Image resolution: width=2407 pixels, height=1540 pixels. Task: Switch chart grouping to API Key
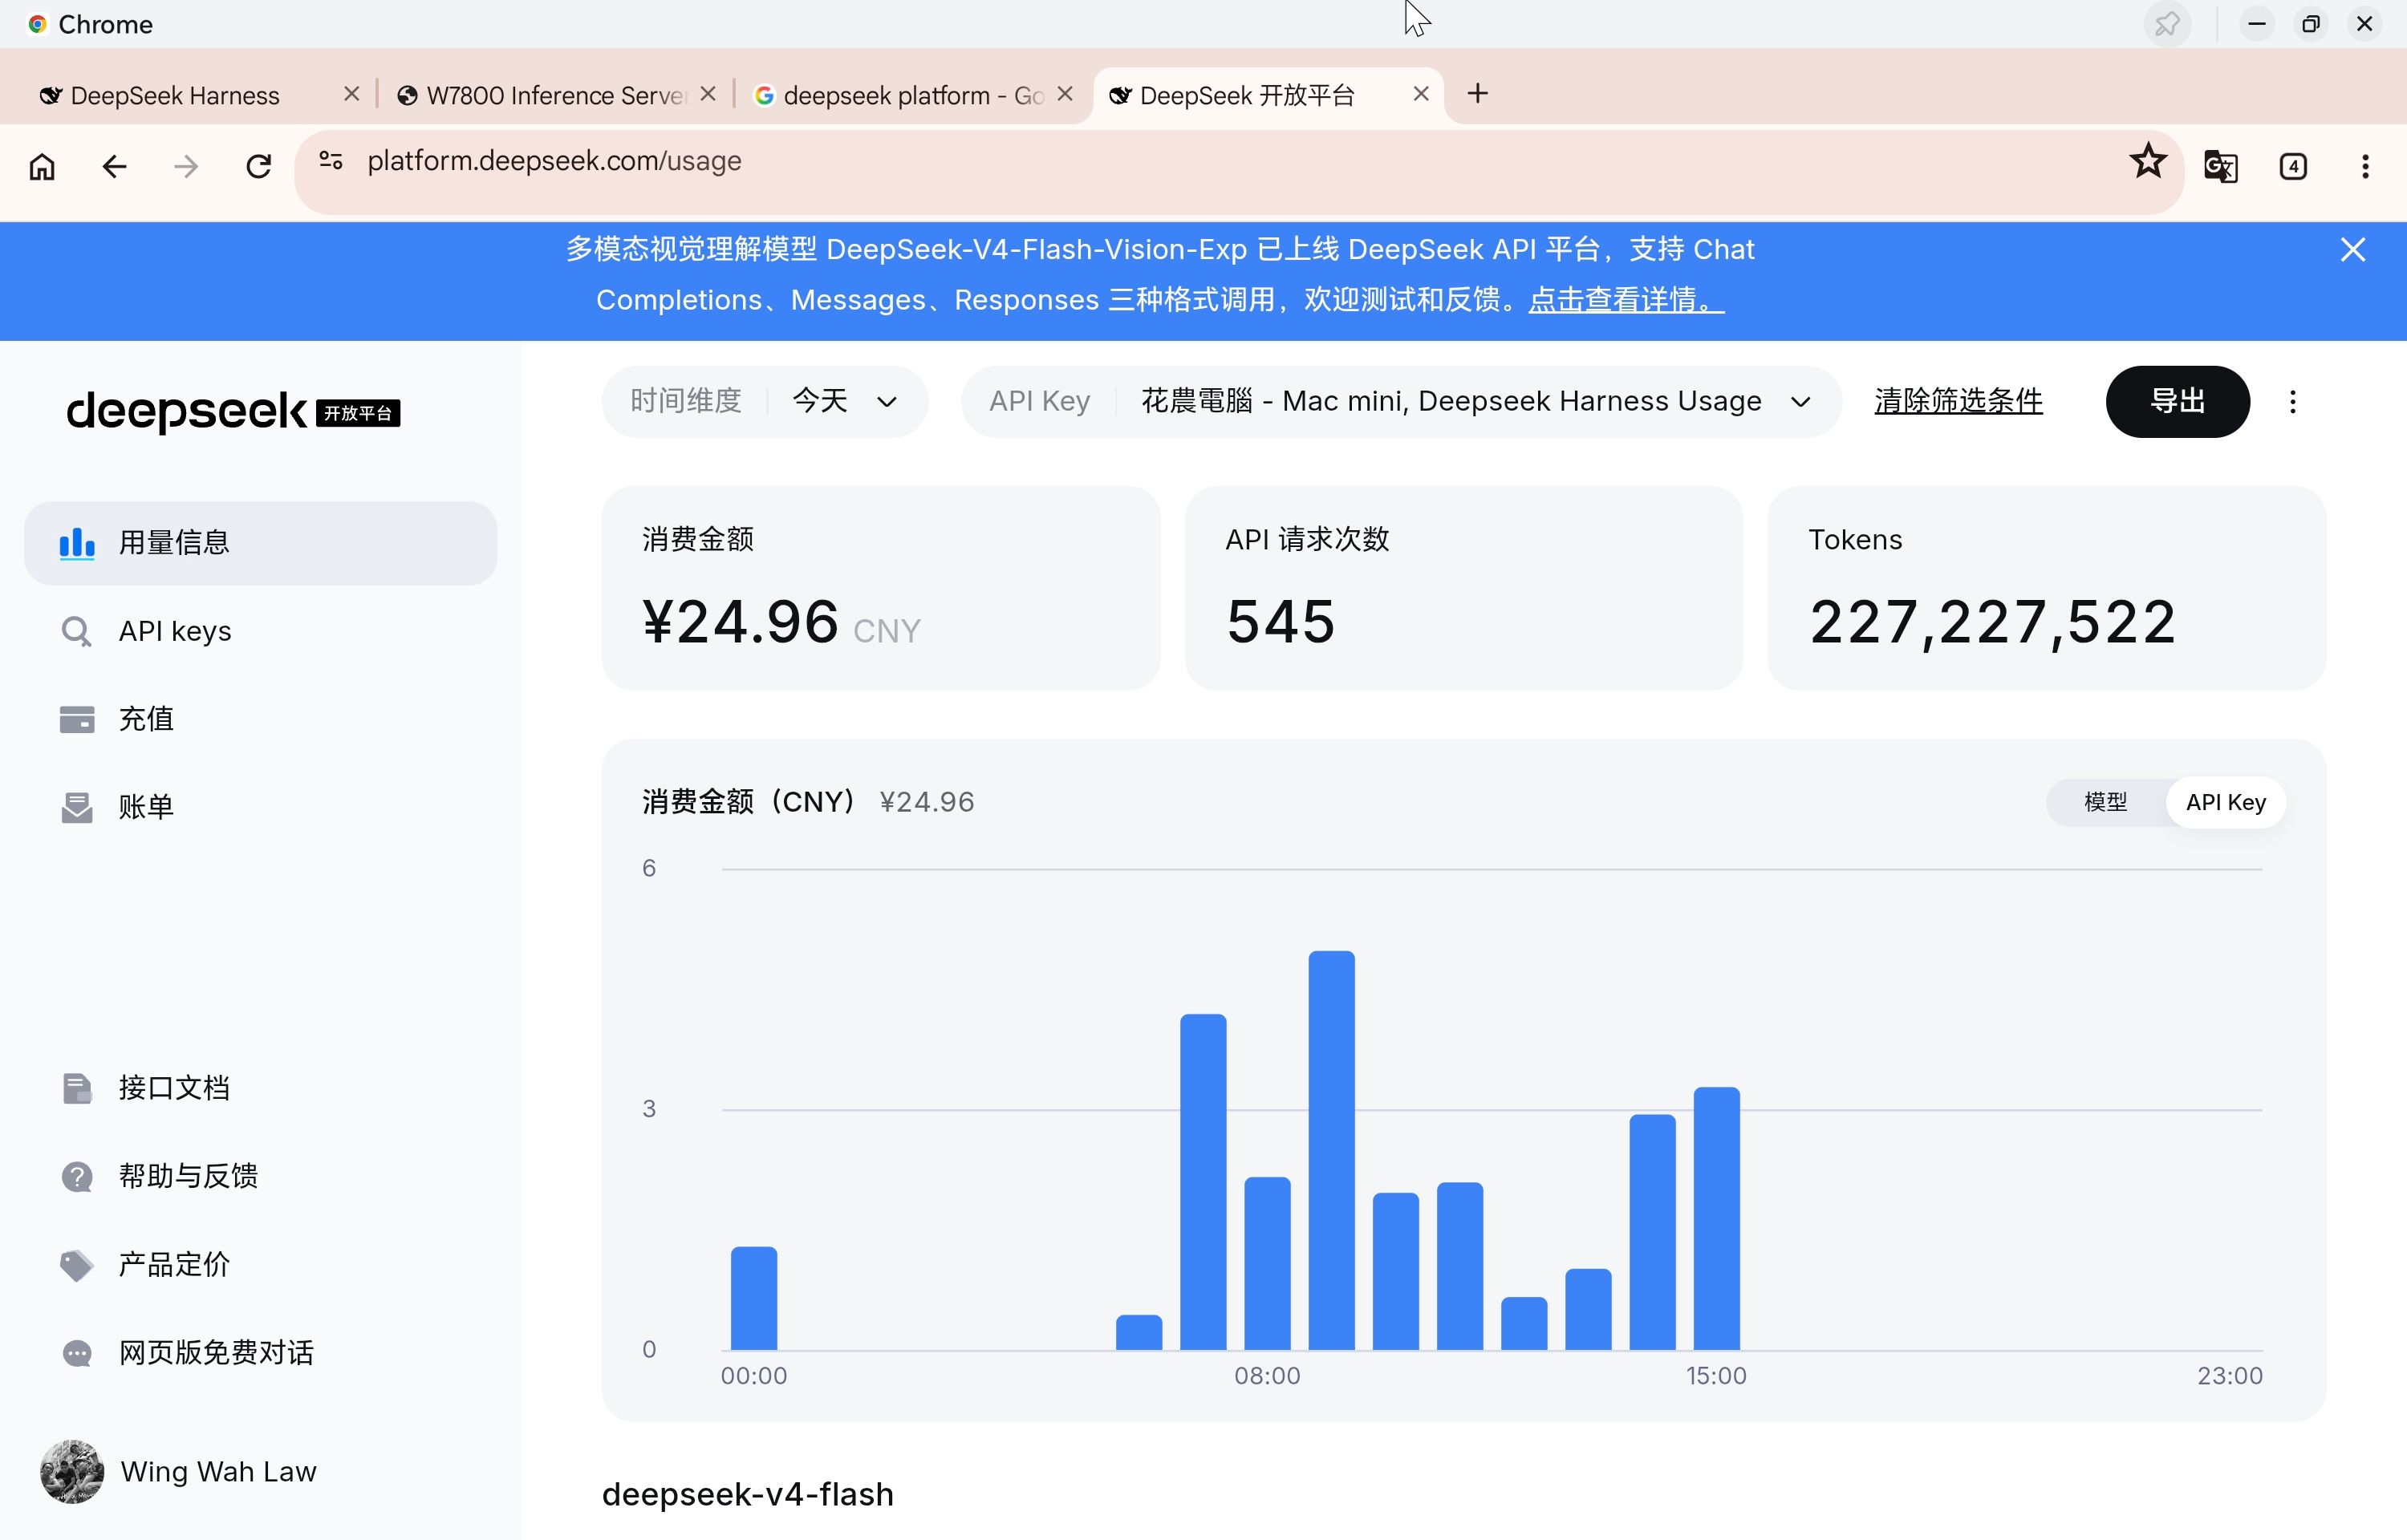point(2225,803)
